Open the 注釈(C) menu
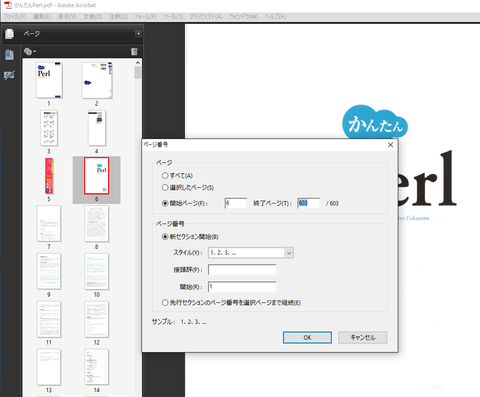The width and height of the screenshot is (480, 397). click(x=118, y=16)
